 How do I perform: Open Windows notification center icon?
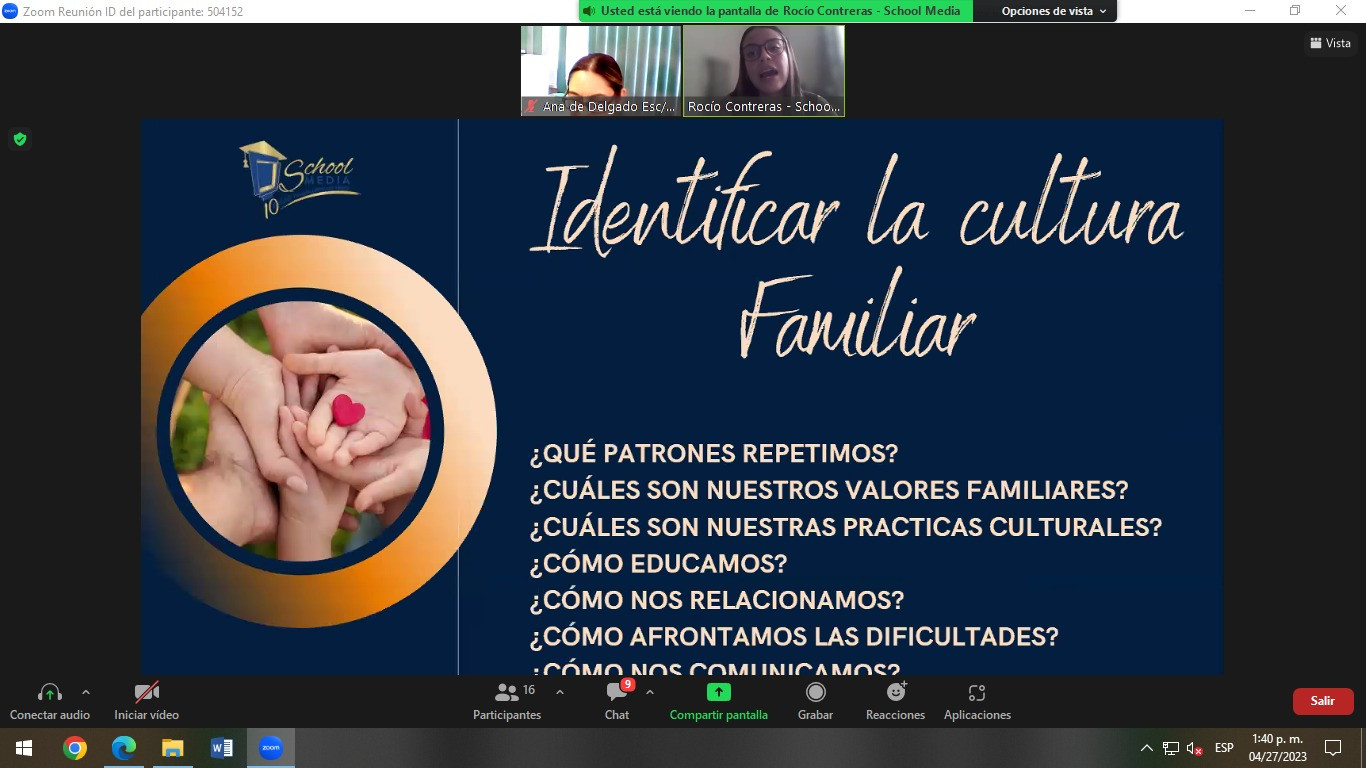click(1332, 748)
